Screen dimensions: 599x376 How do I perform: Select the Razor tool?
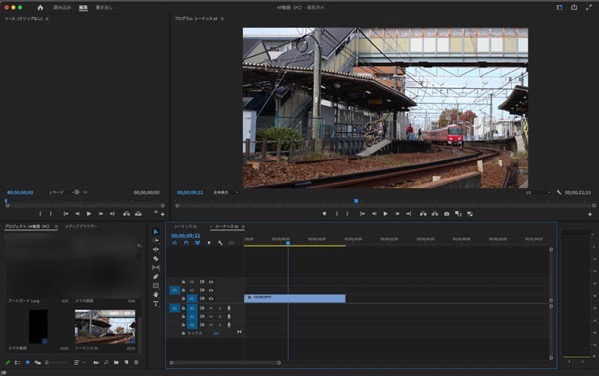[155, 259]
